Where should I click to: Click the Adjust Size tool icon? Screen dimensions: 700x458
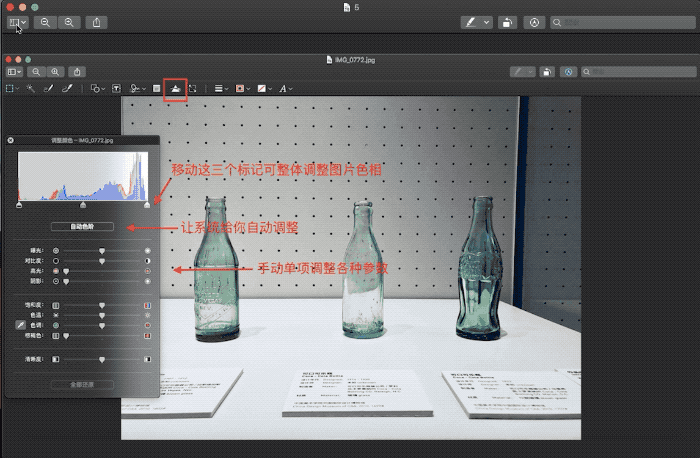192,88
